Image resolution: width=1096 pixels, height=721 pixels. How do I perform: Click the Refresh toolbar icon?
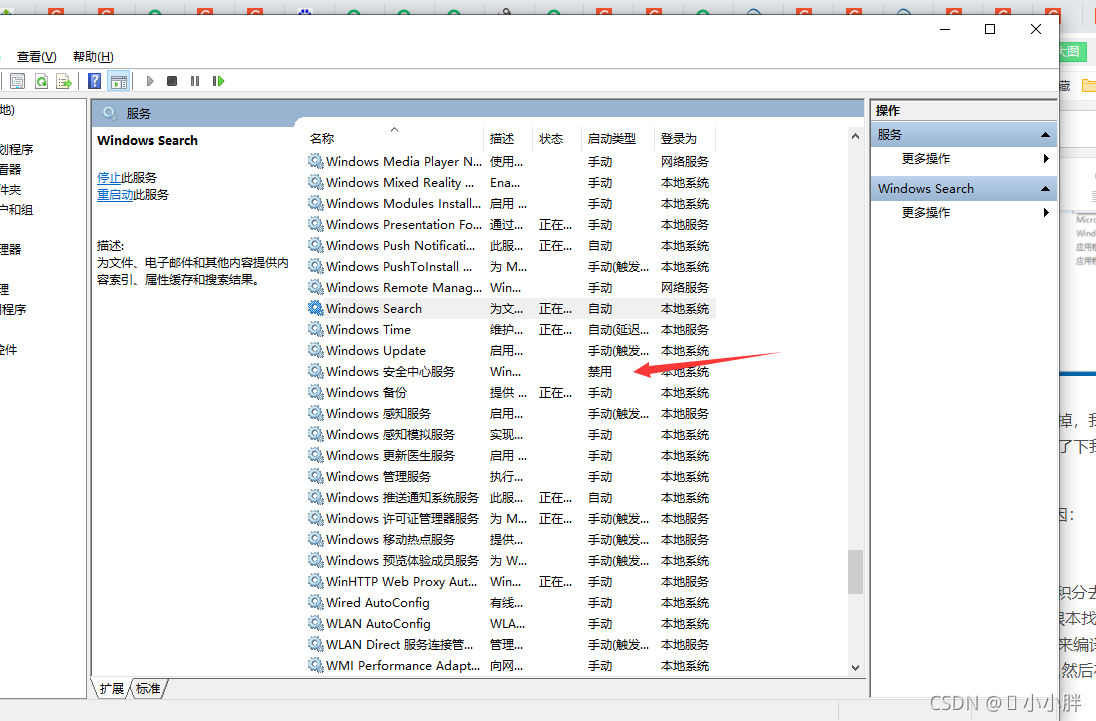pos(41,81)
